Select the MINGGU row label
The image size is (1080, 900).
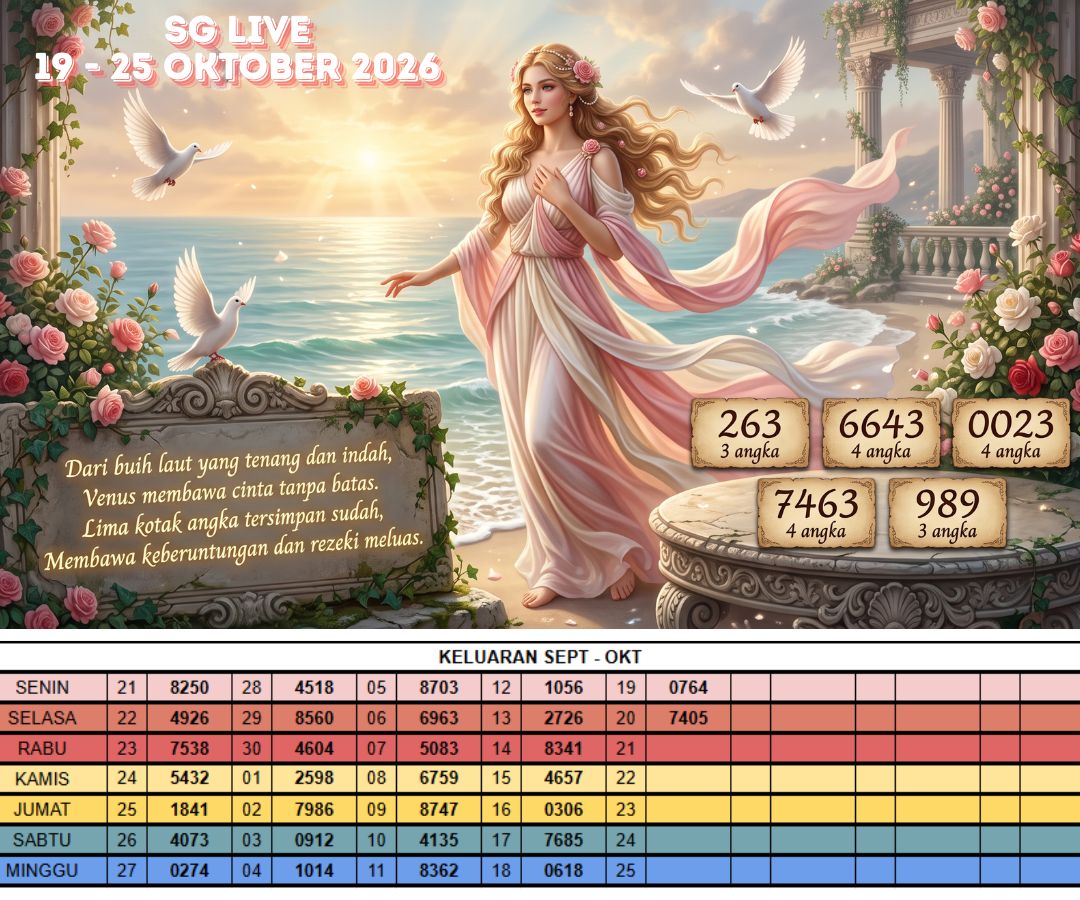click(x=42, y=870)
